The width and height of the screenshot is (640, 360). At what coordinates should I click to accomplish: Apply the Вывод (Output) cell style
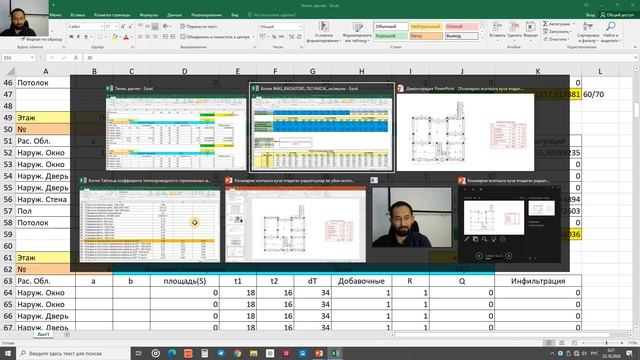tap(461, 36)
